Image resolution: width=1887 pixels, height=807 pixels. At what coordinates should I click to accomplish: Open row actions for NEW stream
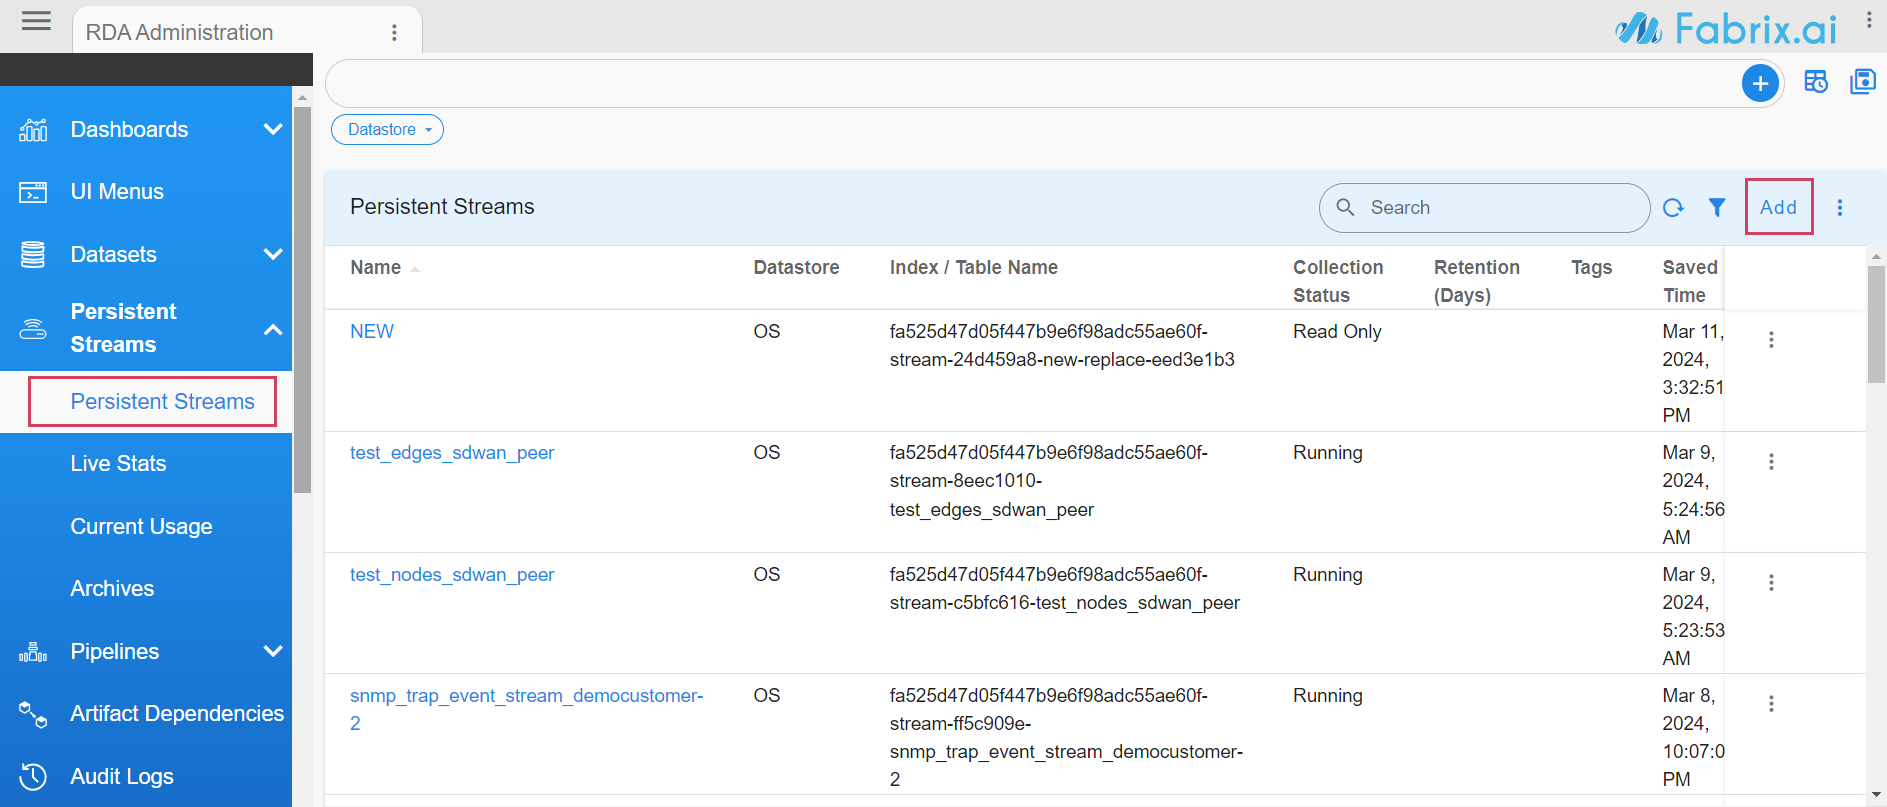pos(1771,340)
